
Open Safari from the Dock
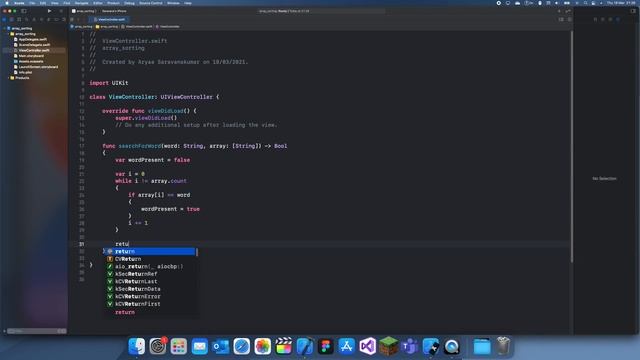pos(242,347)
